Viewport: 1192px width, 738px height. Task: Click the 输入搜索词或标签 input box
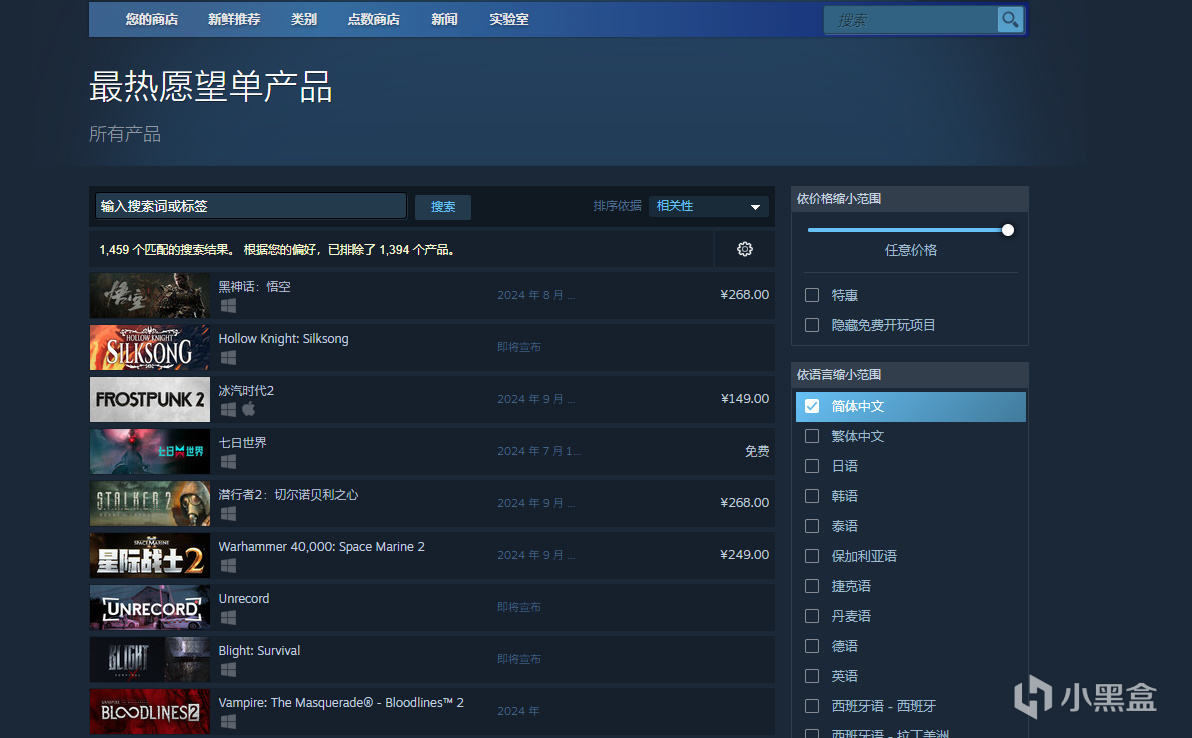pos(251,206)
